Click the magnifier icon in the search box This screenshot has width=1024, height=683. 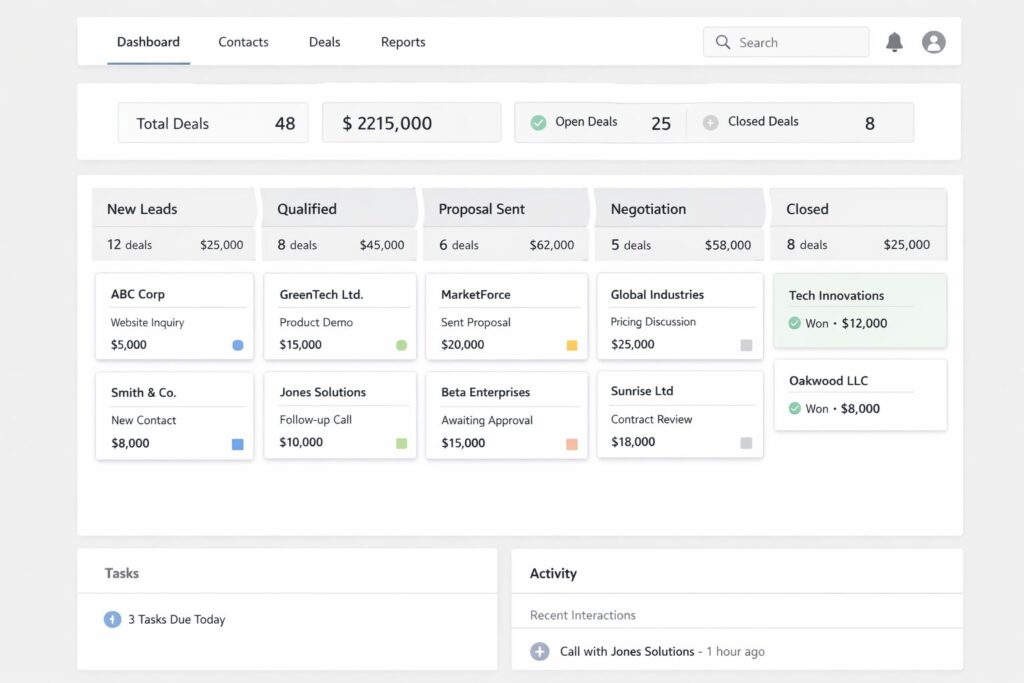pos(722,42)
